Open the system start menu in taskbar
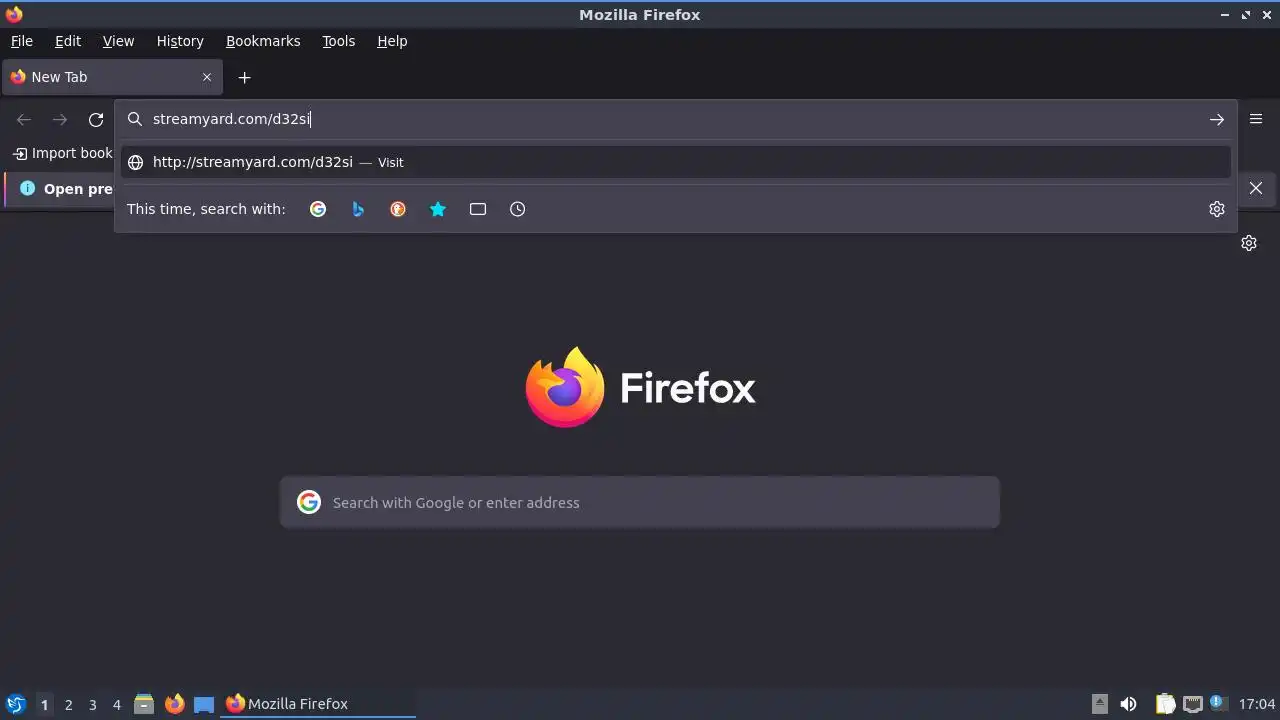 [15, 704]
